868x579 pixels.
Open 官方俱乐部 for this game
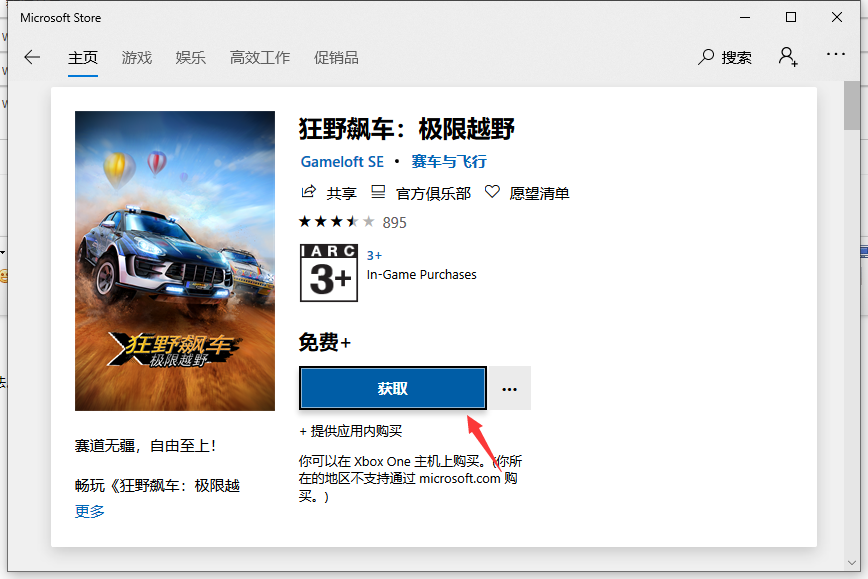(x=422, y=192)
